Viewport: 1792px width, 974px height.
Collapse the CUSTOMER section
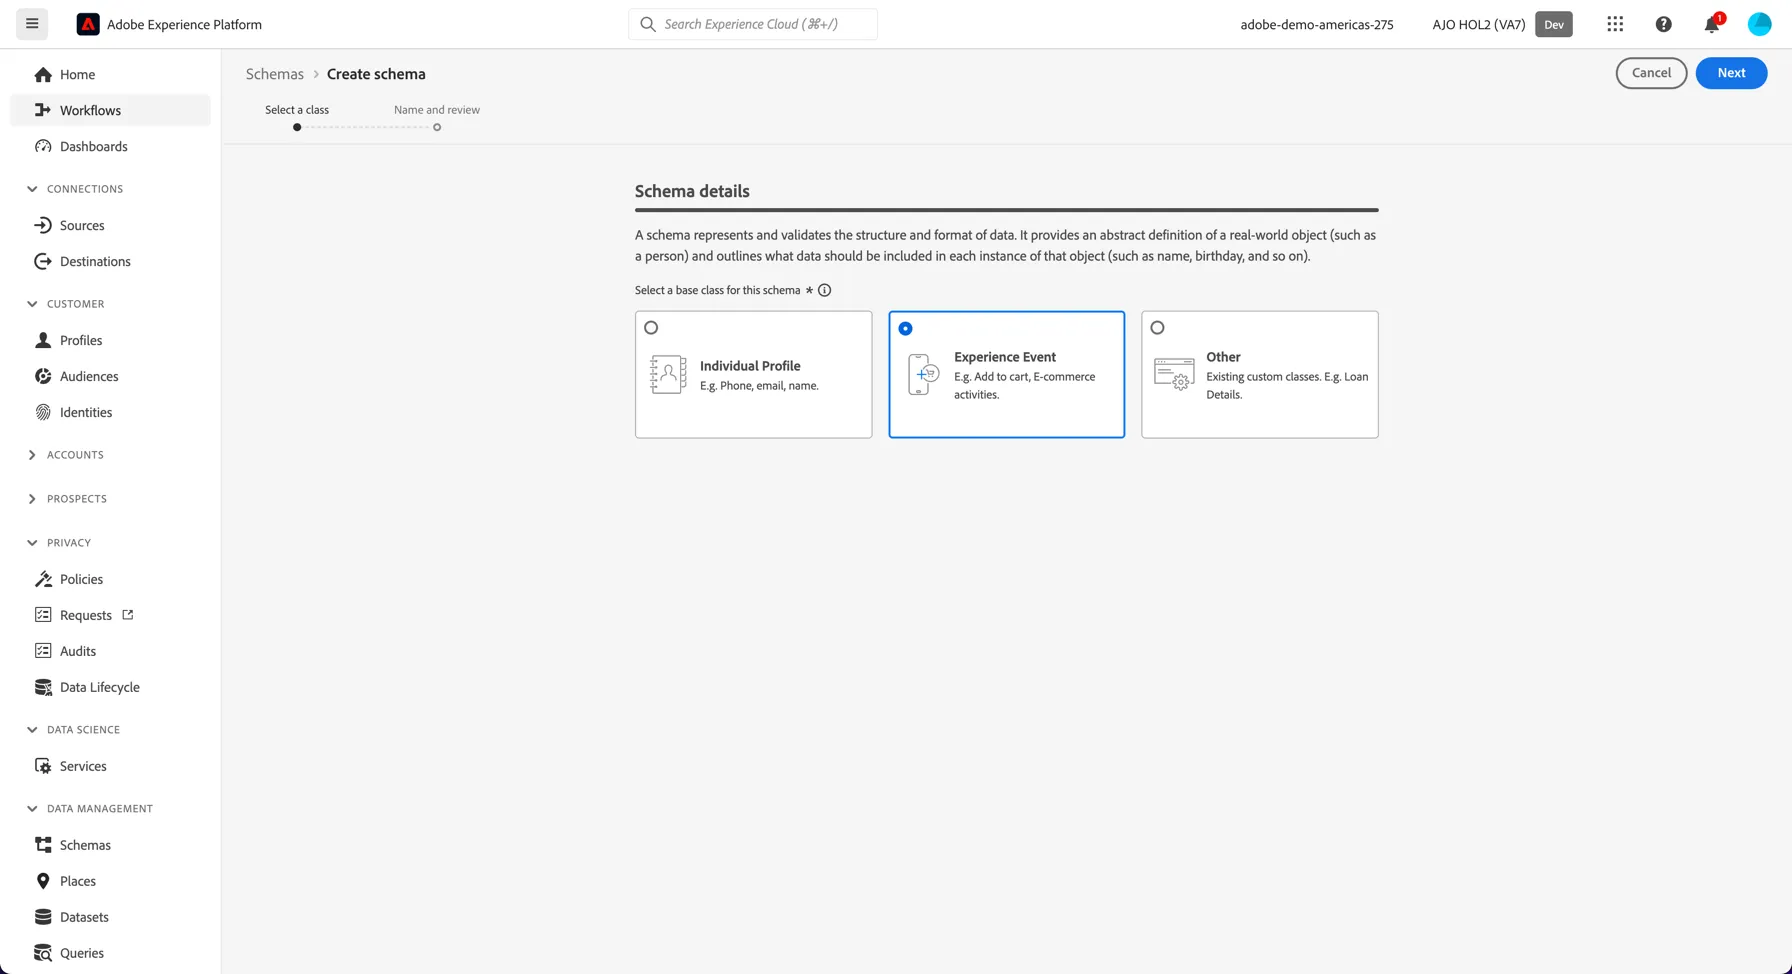32,304
